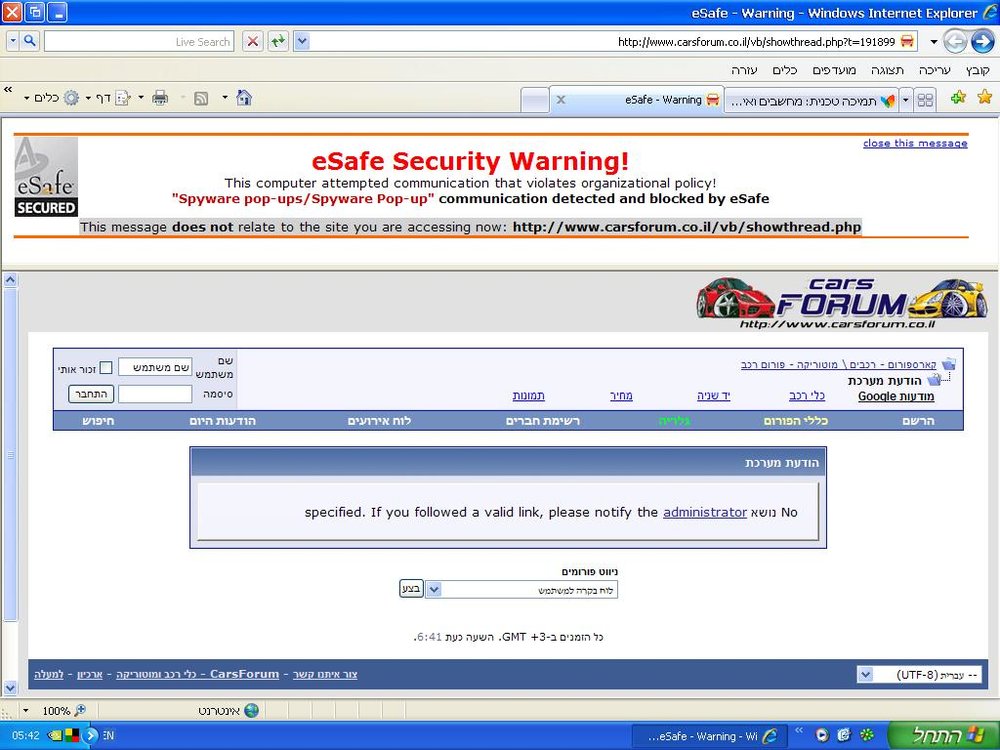This screenshot has height=750, width=1000.
Task: Open the גלריה gallery link
Action: (675, 421)
